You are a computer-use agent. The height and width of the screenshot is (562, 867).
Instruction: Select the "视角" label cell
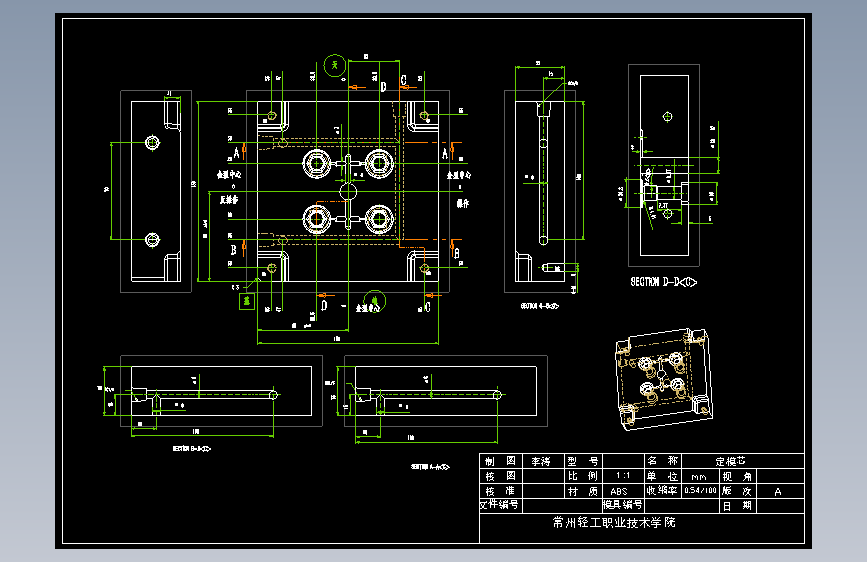(738, 476)
